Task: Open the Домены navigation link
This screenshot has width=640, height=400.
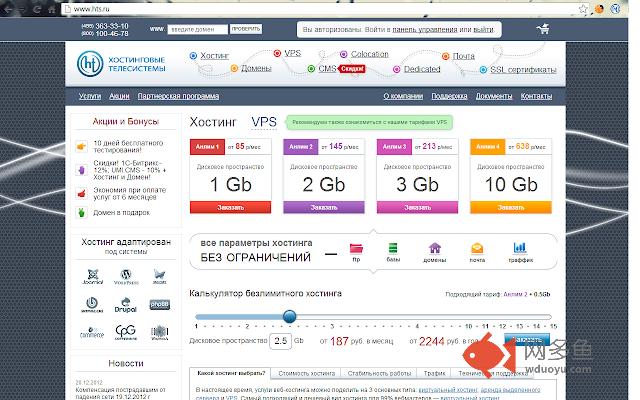Action: click(256, 68)
